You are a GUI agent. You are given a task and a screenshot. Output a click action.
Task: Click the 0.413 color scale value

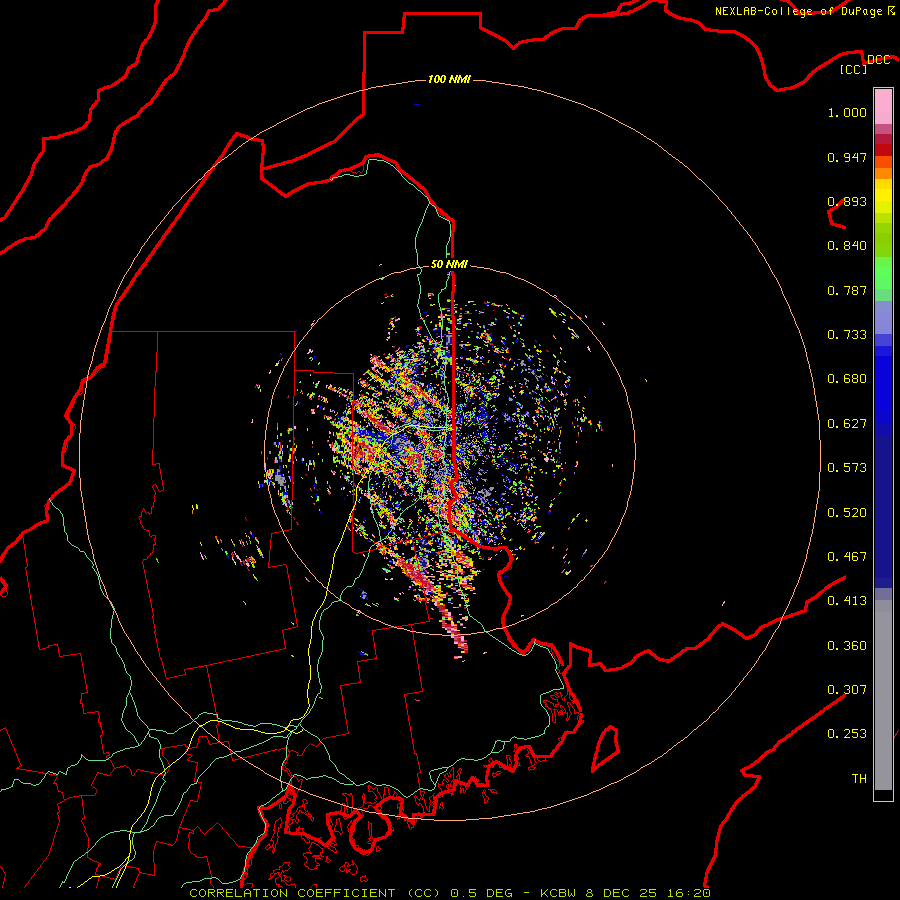pos(847,601)
